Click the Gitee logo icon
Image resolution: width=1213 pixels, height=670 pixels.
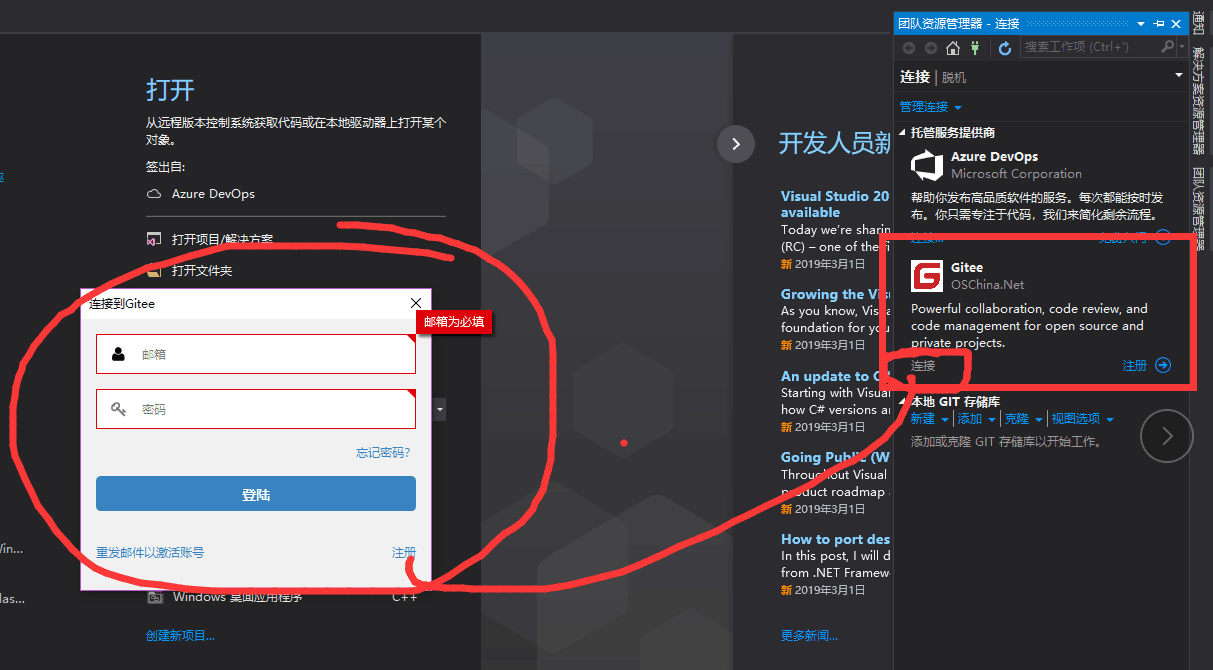tap(927, 276)
